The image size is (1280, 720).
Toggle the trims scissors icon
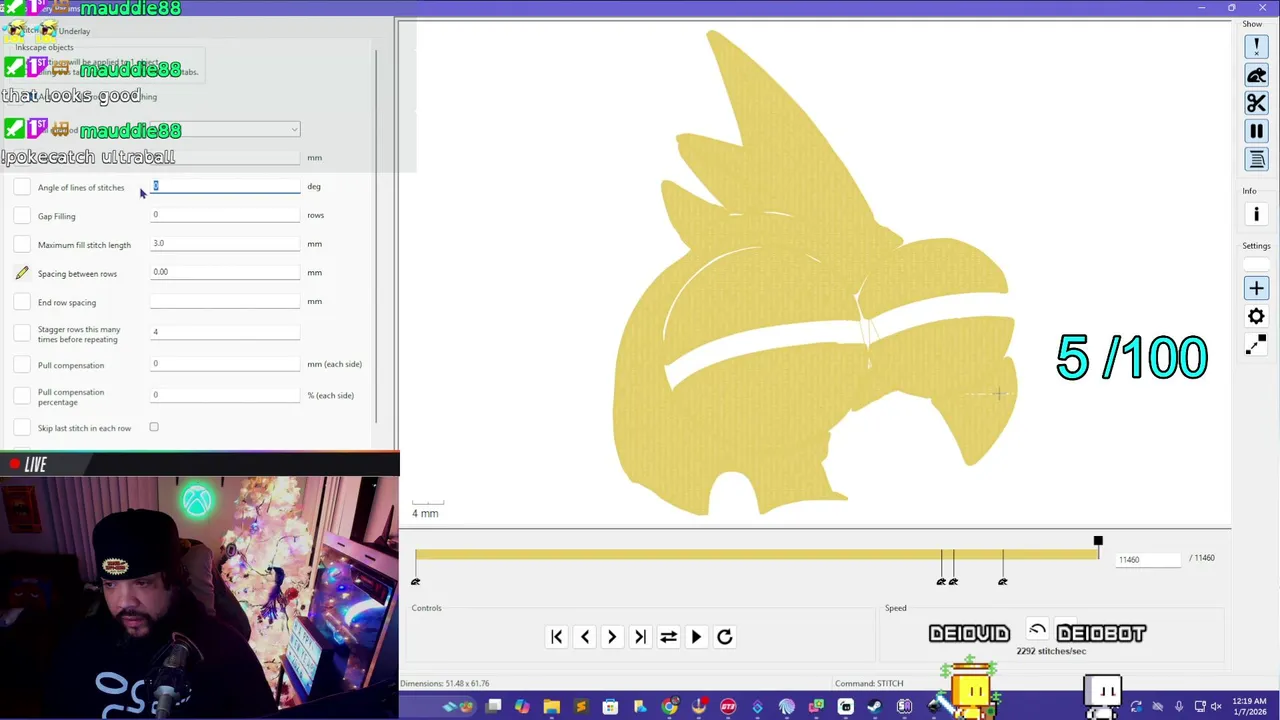(1256, 103)
